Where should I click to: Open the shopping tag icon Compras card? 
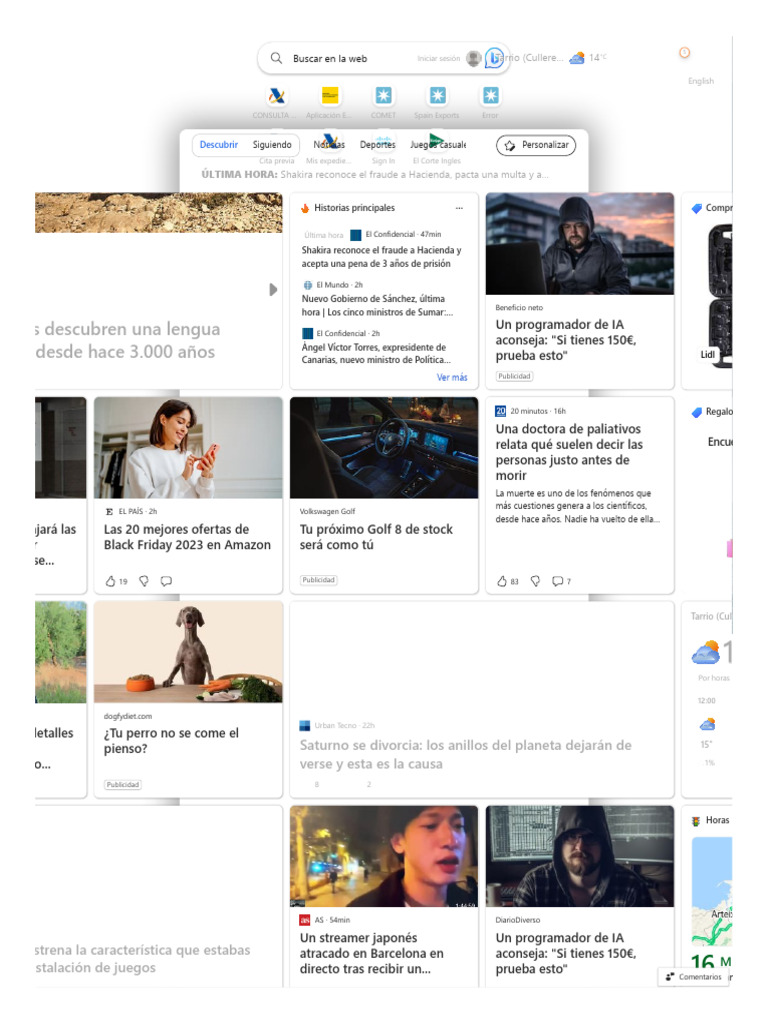tap(696, 208)
